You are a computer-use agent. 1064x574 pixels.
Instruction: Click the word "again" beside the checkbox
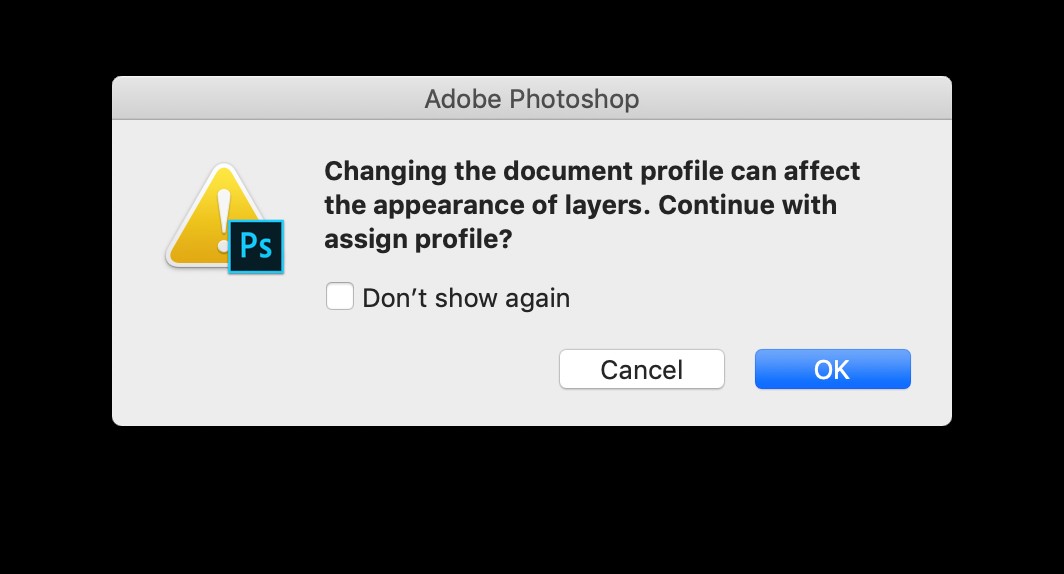click(537, 299)
